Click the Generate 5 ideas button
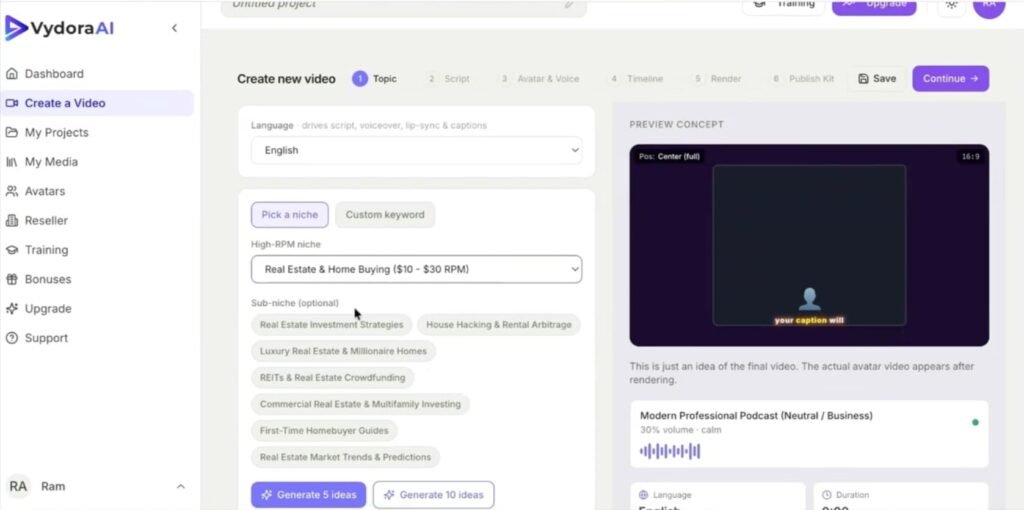 pos(309,495)
